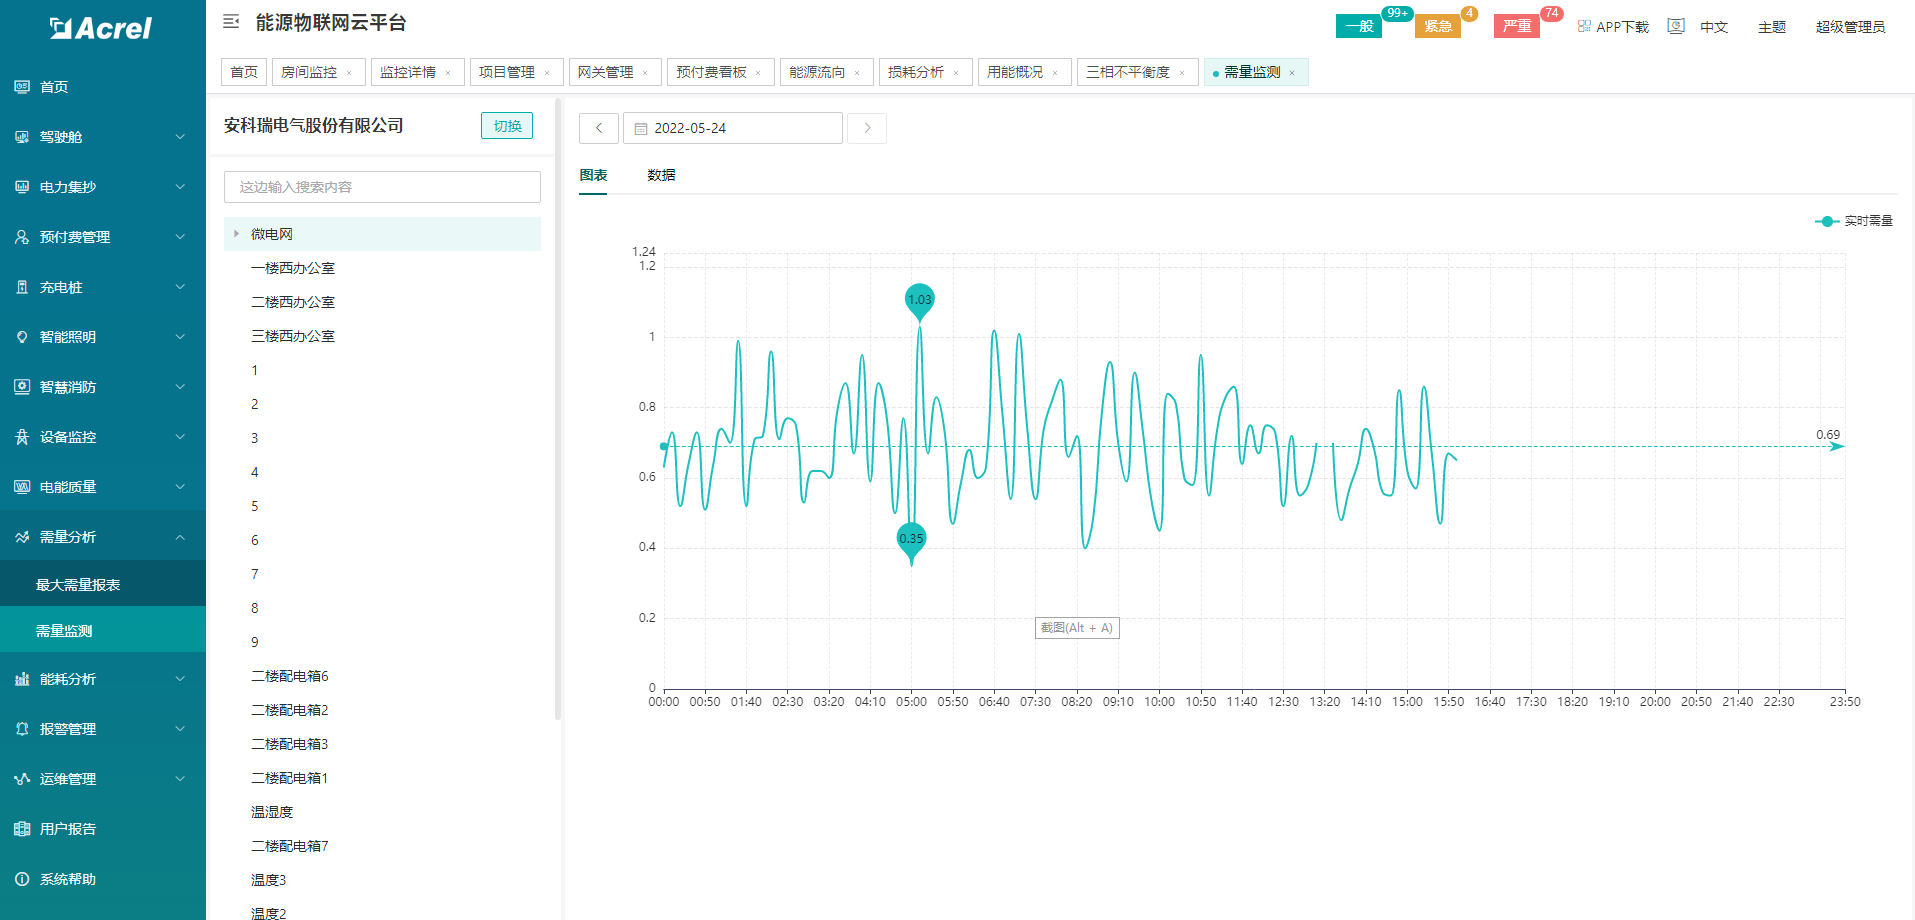Viewport: 1915px width, 920px height.
Task: Expand the 驾驶舱 menu chevron
Action: (x=180, y=137)
